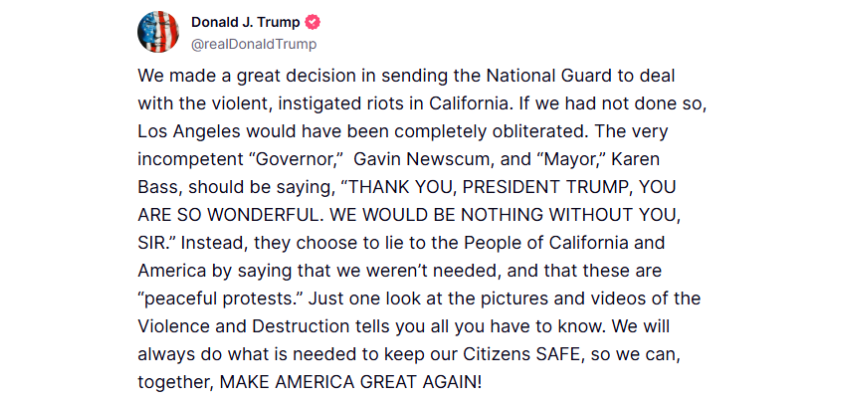Viewport: 845px width, 400px height.
Task: Open the Donald J. Trump display name
Action: 244,23
